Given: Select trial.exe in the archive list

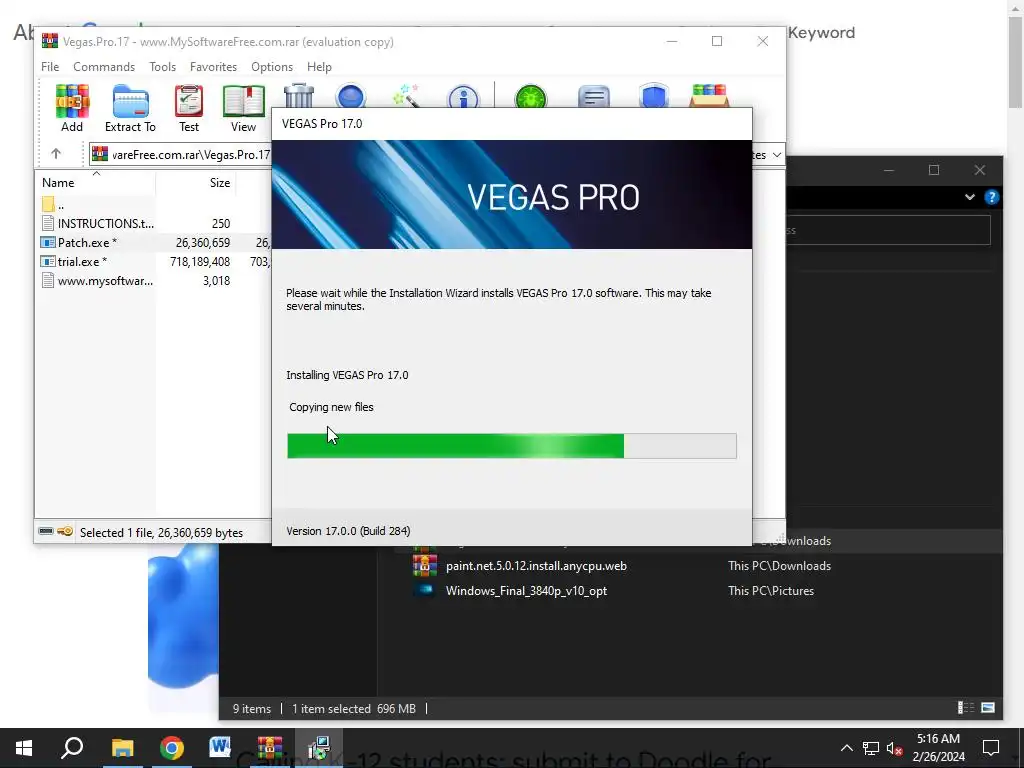Looking at the screenshot, I should (154, 261).
